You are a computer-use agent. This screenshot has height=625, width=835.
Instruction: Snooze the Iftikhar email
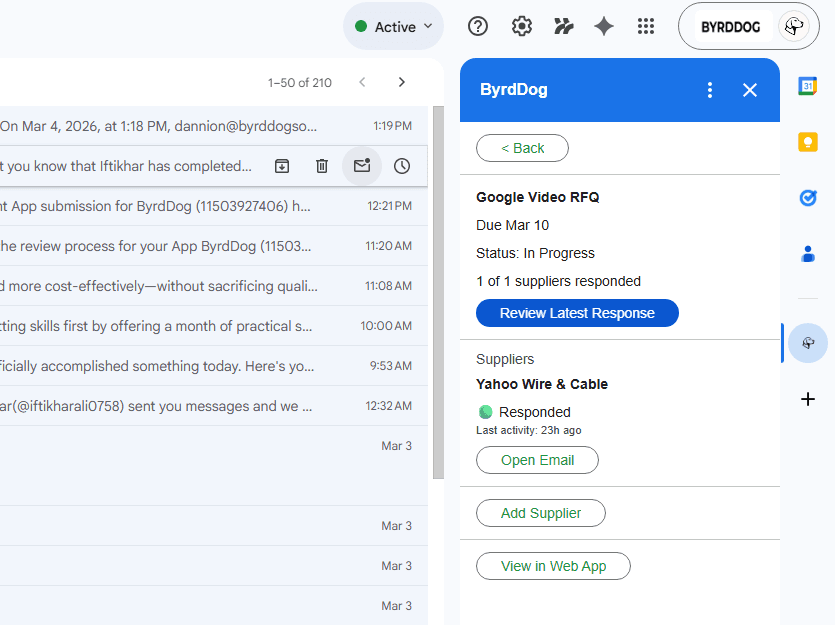402,166
